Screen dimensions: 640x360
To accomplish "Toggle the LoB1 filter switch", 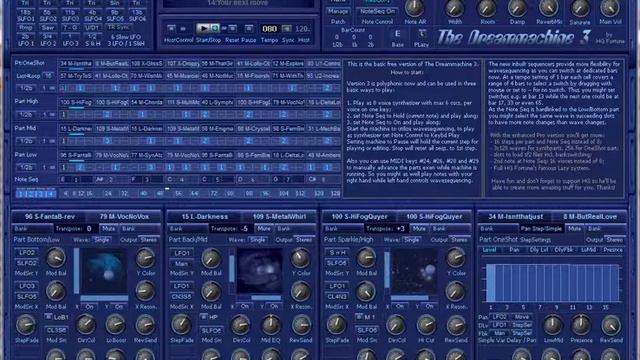I will [x=48, y=317].
